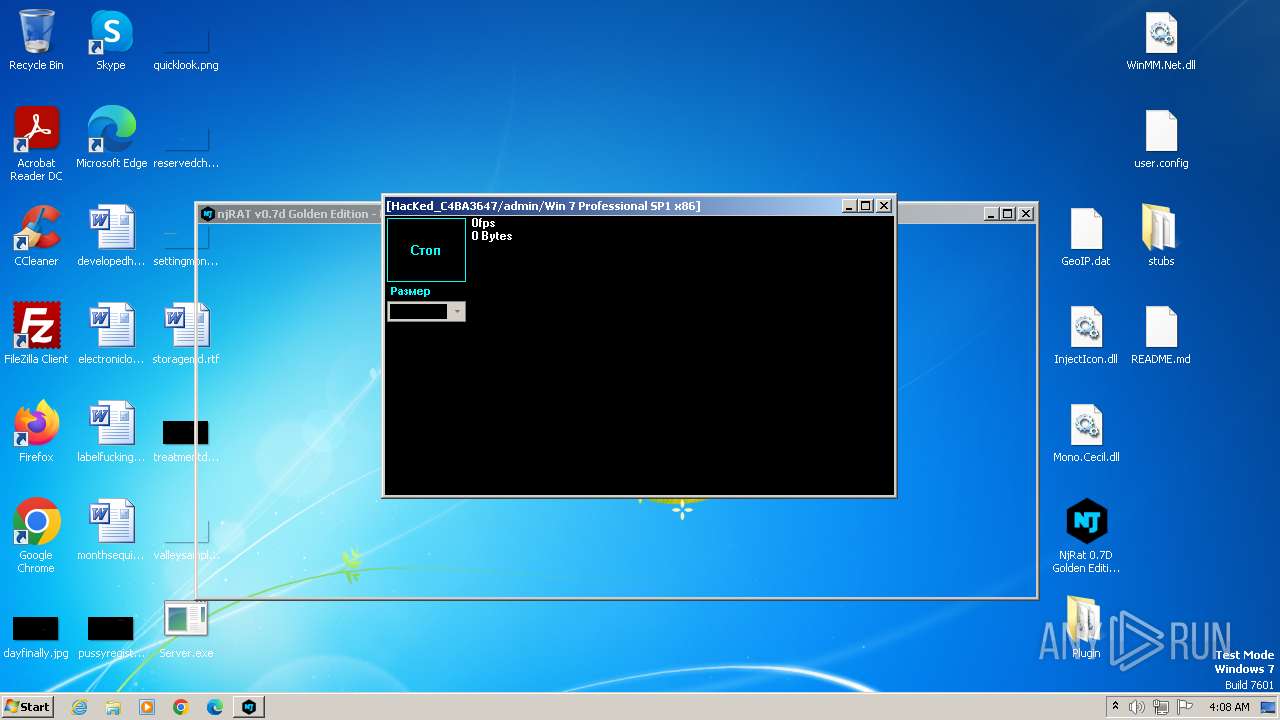Viewport: 1280px width, 720px height.
Task: Launch Microsoft Edge desktop shortcut
Action: (x=111, y=139)
